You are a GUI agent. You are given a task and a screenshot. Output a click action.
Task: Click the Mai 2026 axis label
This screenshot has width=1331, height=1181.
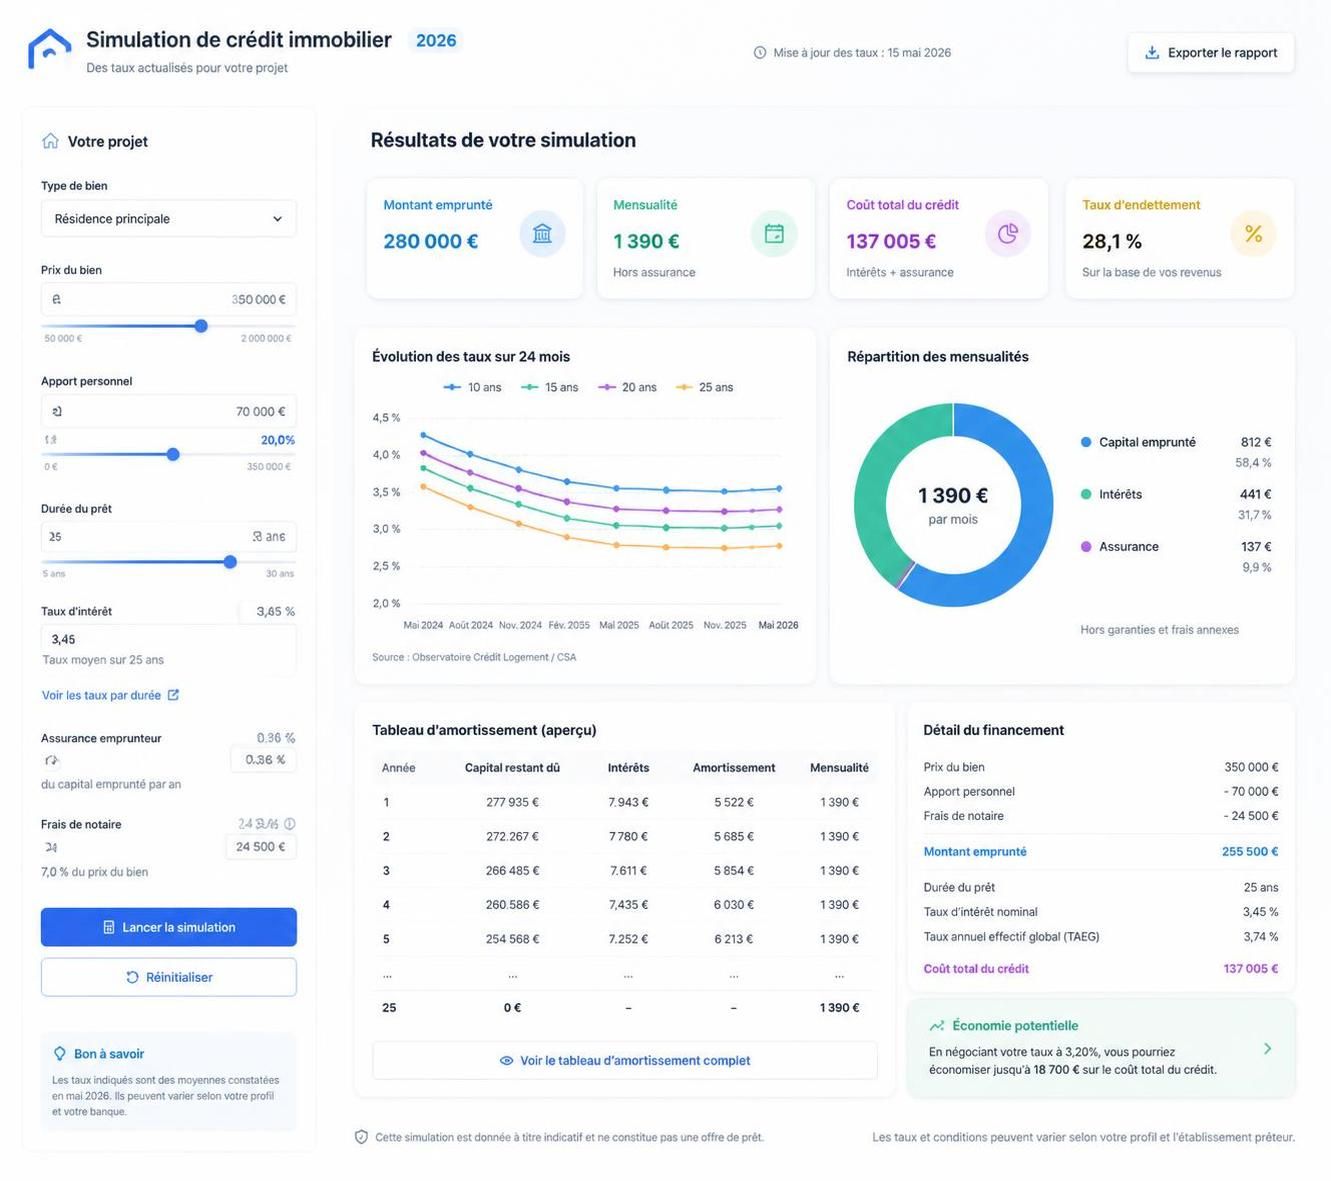(x=778, y=625)
